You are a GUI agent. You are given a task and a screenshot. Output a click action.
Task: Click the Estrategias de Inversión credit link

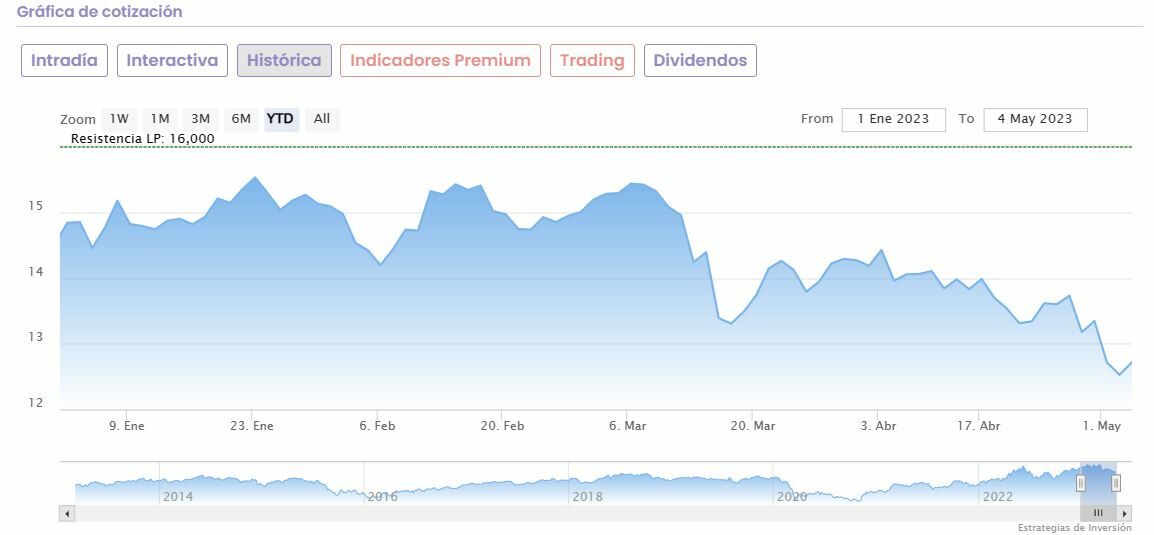click(x=1074, y=528)
